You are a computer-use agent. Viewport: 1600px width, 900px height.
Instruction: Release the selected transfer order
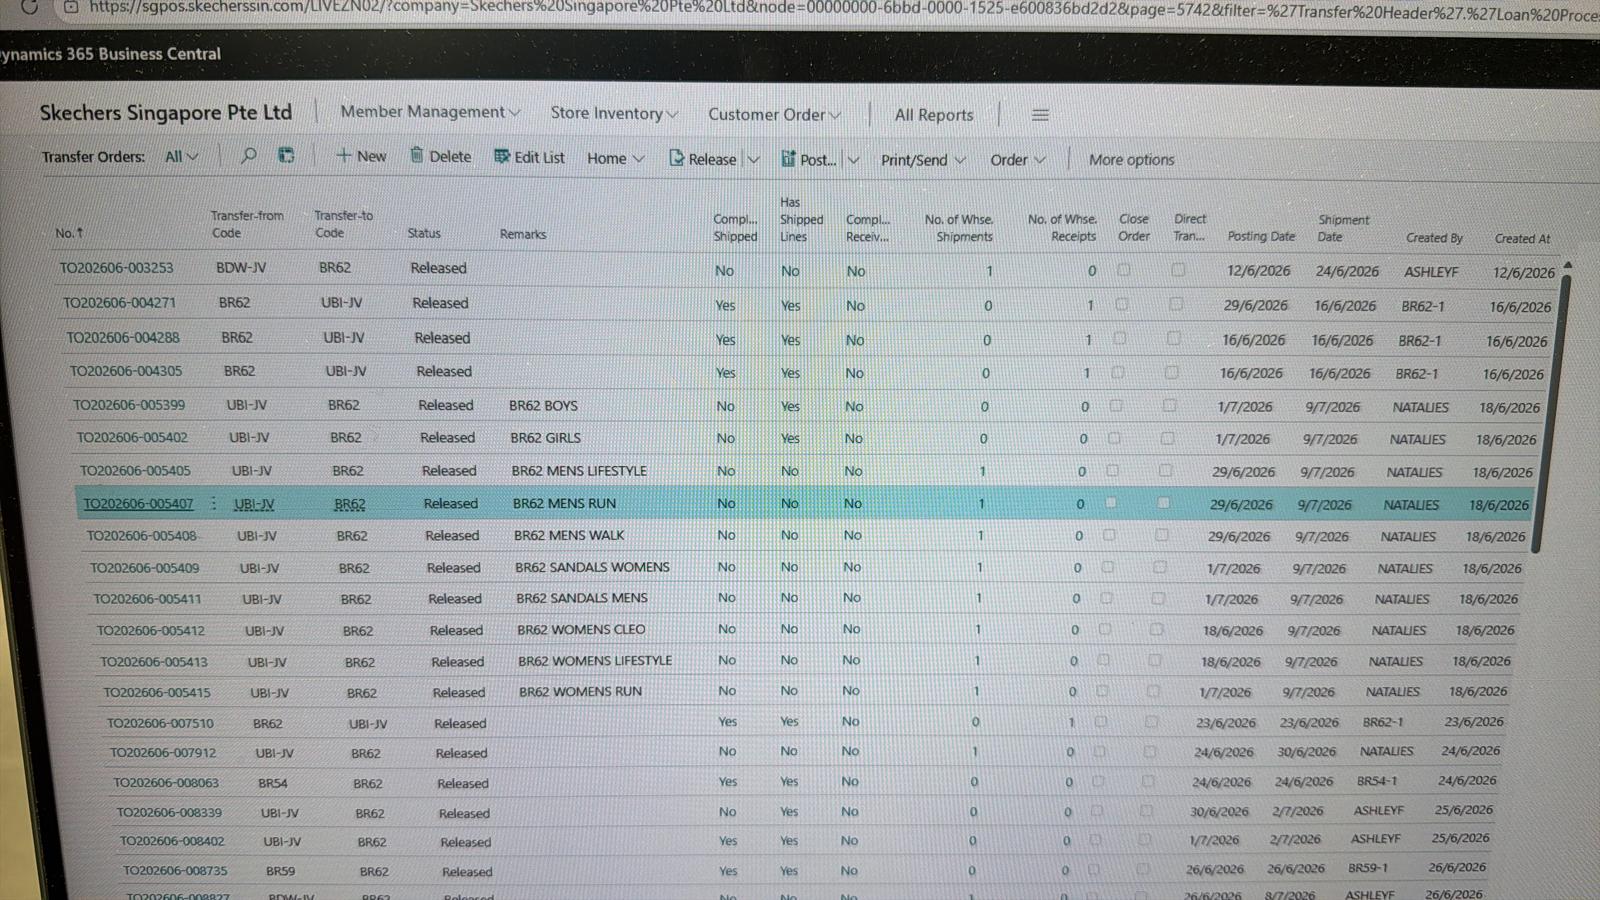point(702,159)
